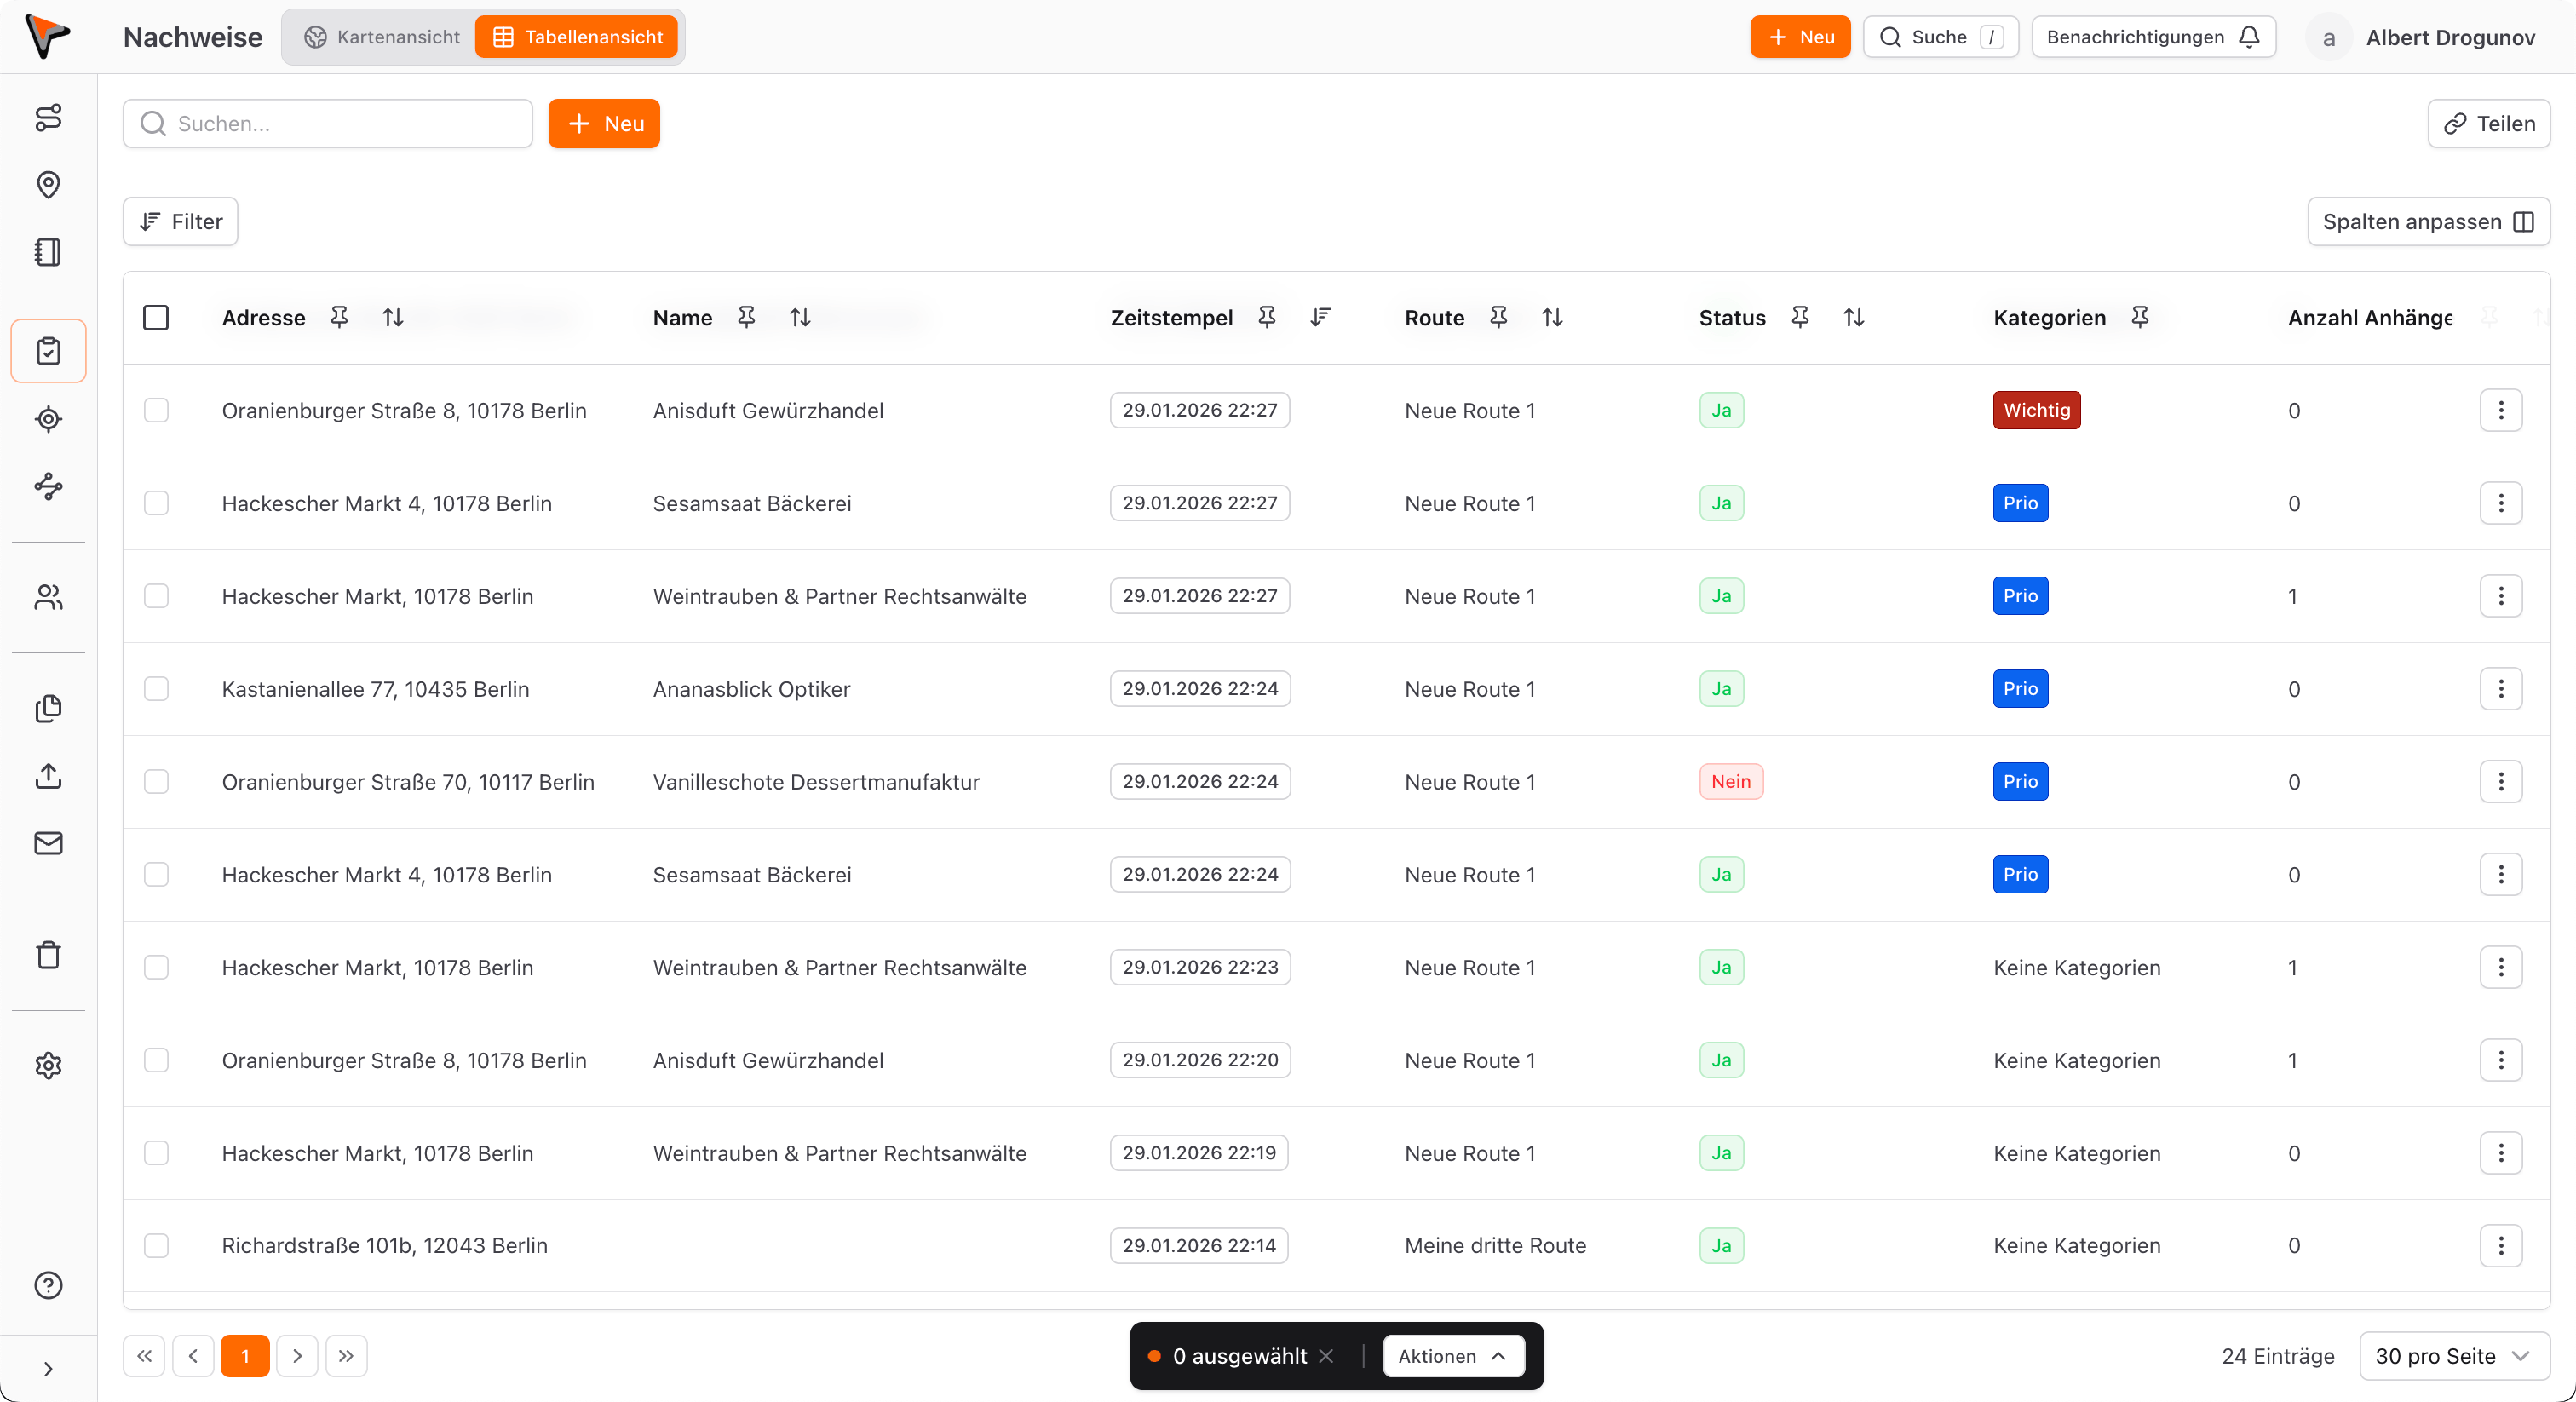This screenshot has width=2576, height=1402.
Task: Click the team users sidebar icon
Action: (x=48, y=597)
